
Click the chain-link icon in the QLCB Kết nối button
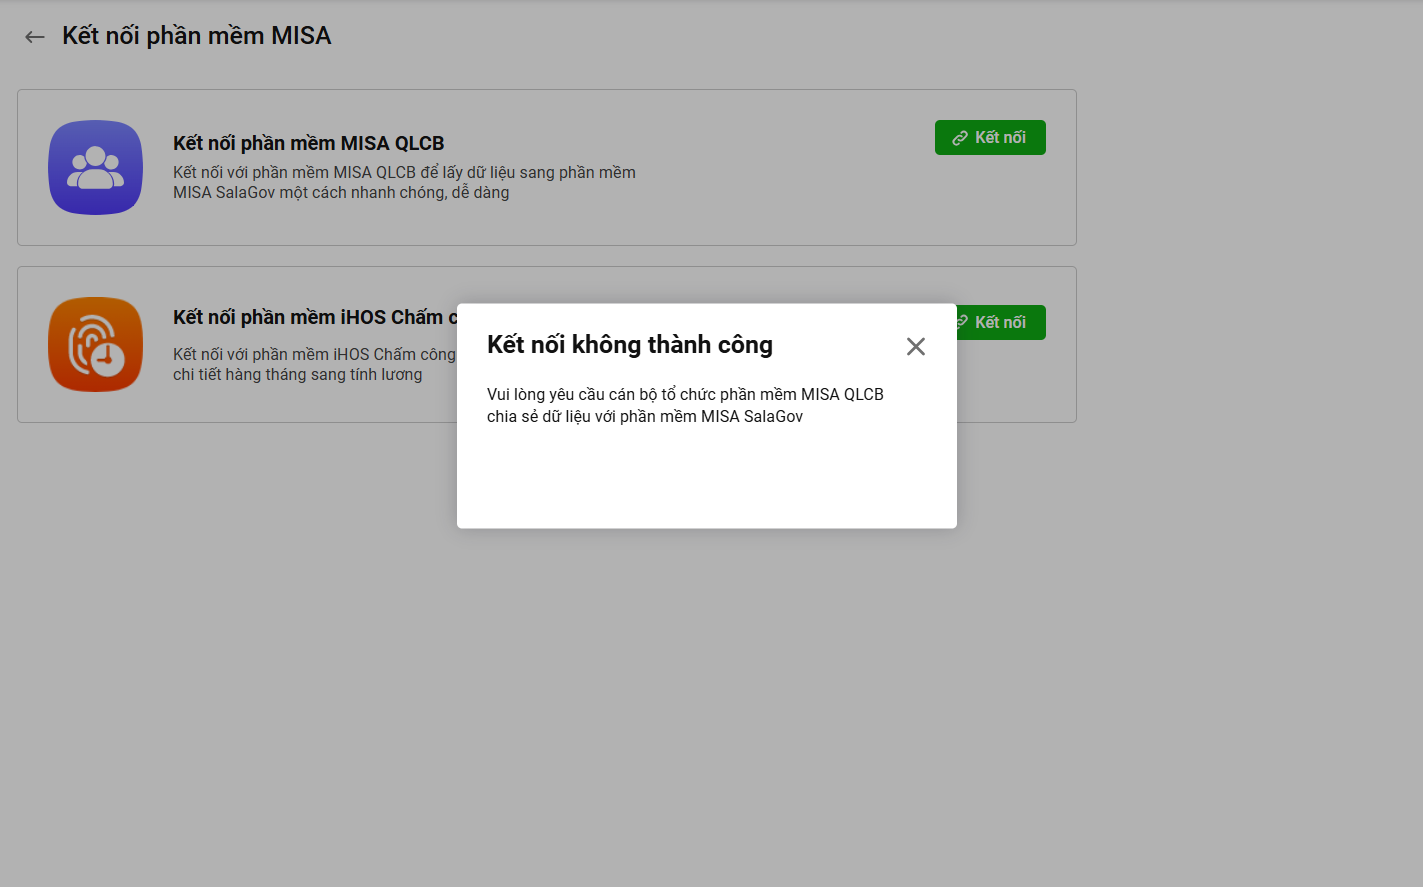coord(960,138)
